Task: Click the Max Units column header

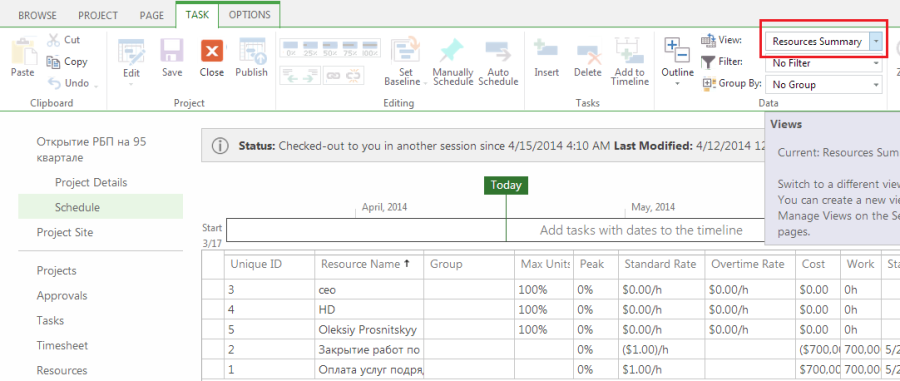Action: tap(545, 264)
